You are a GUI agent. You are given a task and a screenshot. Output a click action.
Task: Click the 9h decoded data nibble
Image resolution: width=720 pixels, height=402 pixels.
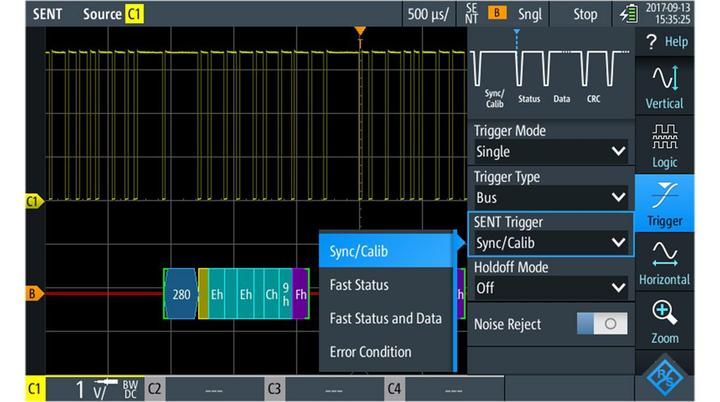coord(286,294)
